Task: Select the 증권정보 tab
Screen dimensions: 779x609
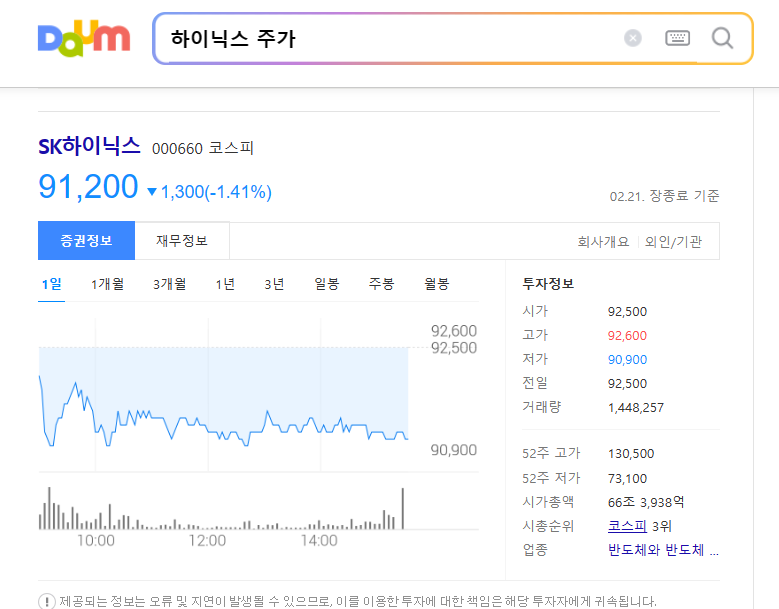Action: [x=86, y=241]
